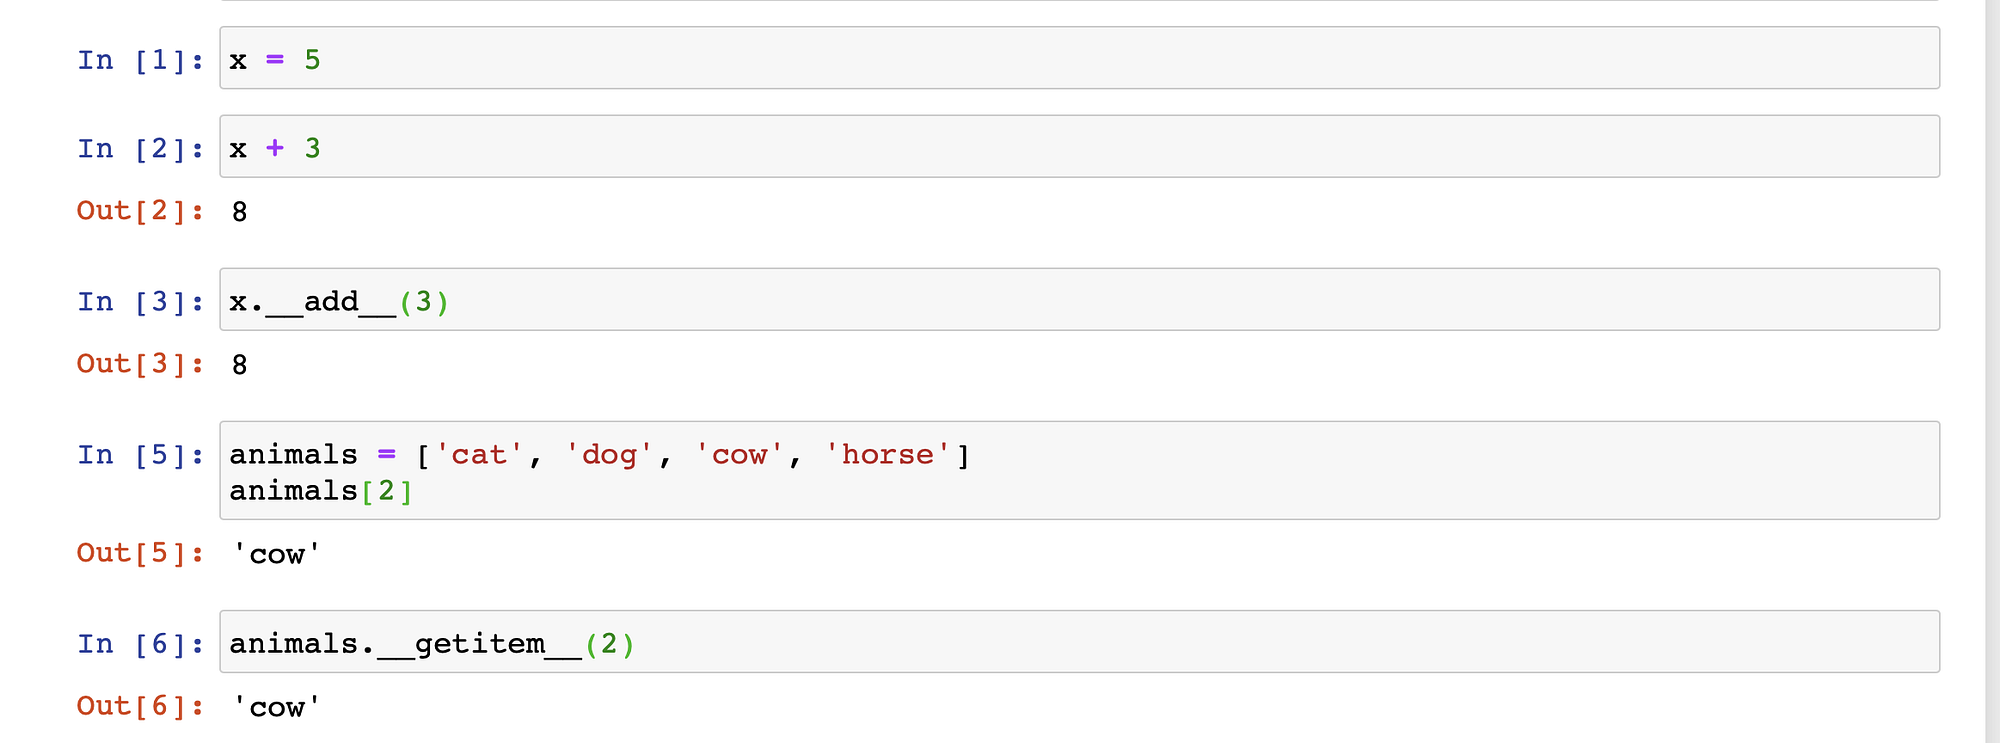Select the x + 3 code cell
Viewport: 2000px width, 743px height.
tap(1079, 147)
